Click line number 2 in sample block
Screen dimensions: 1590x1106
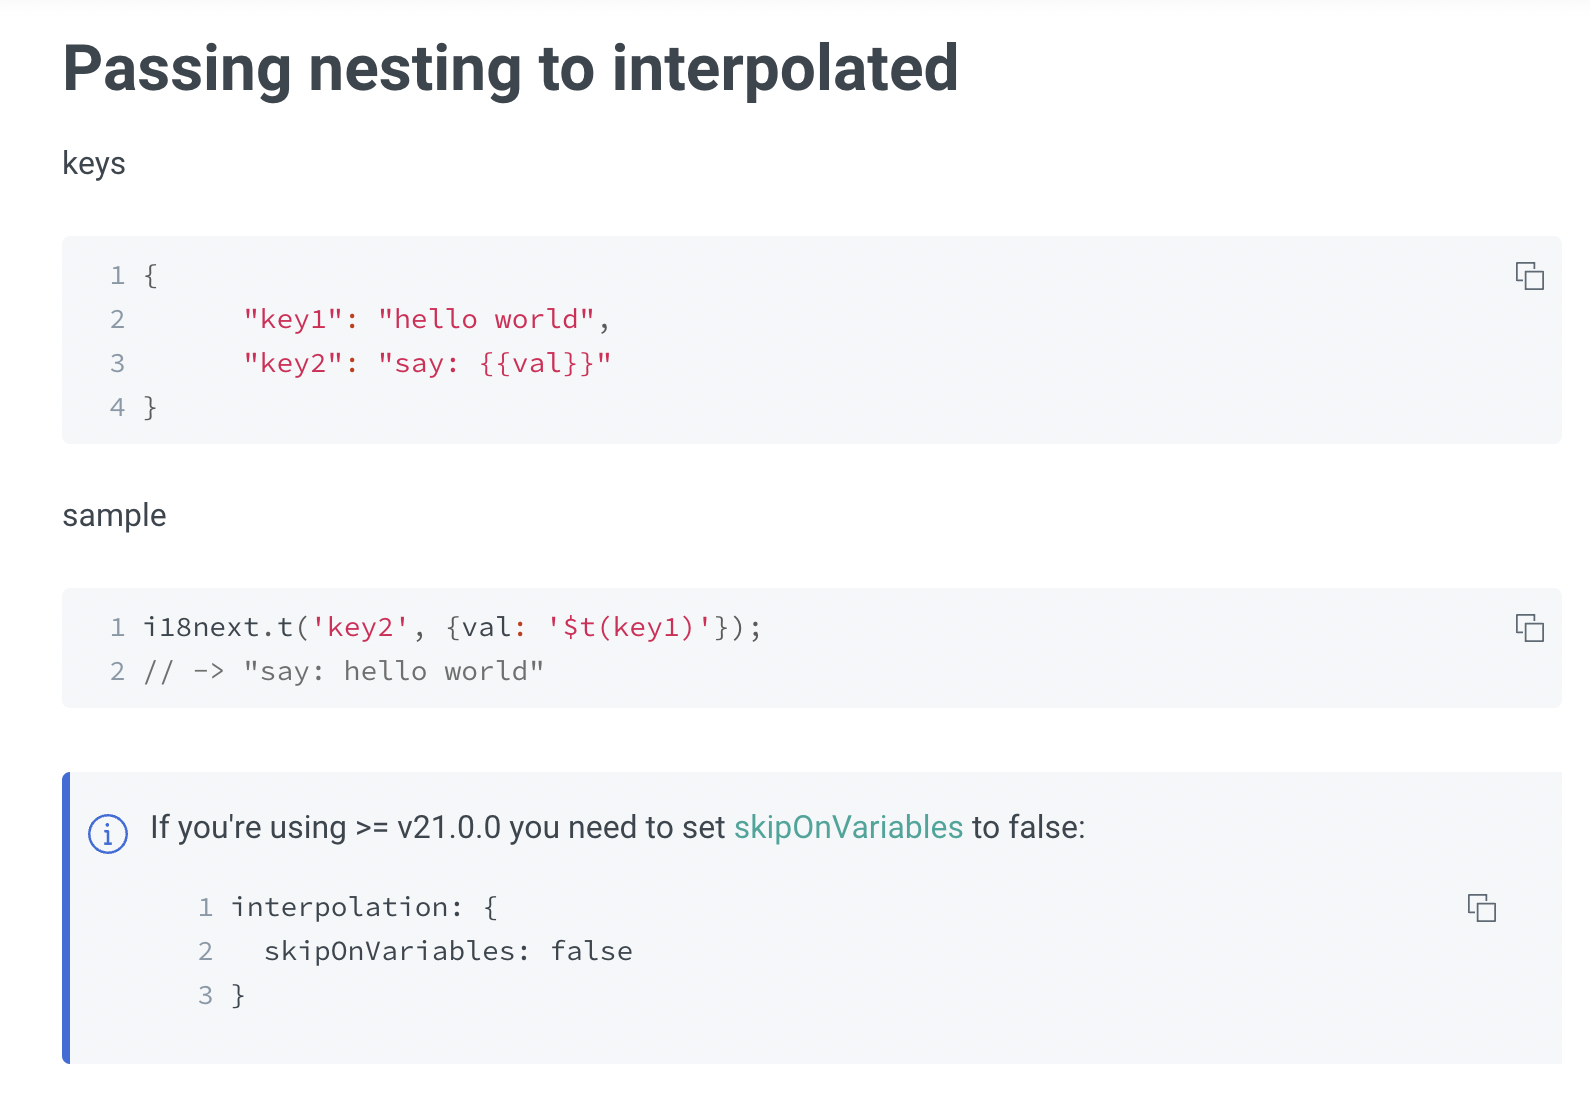(117, 670)
